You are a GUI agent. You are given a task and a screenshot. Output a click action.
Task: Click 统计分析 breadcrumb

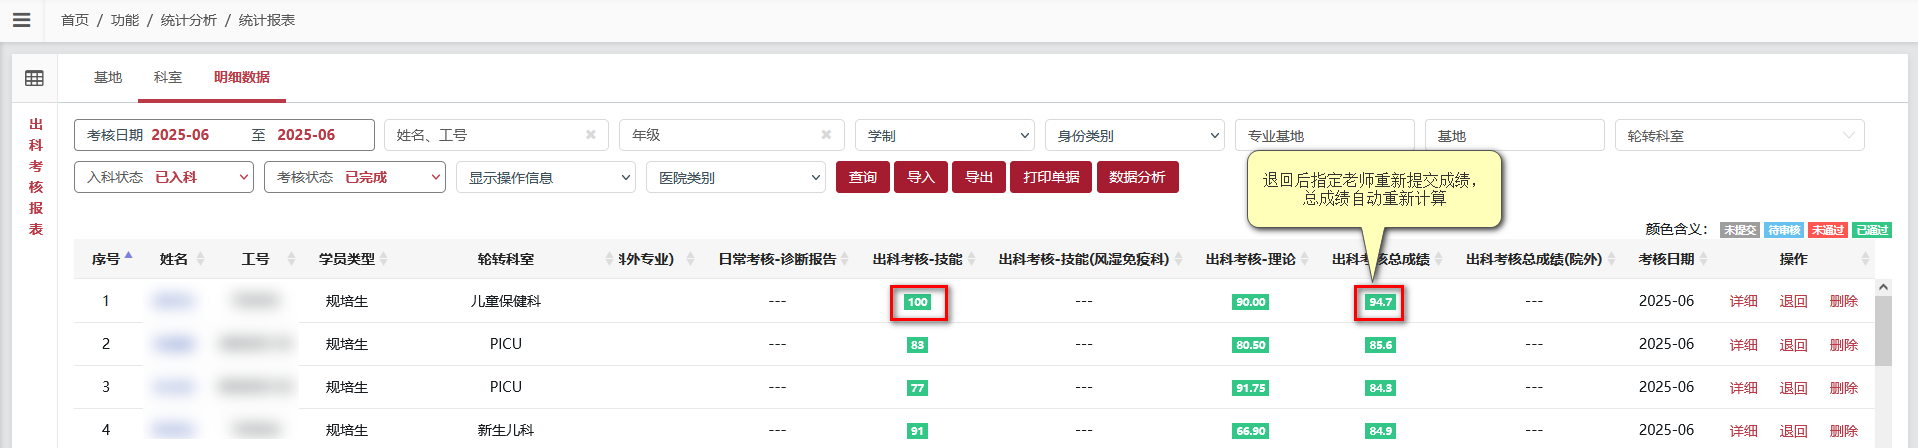tap(189, 20)
